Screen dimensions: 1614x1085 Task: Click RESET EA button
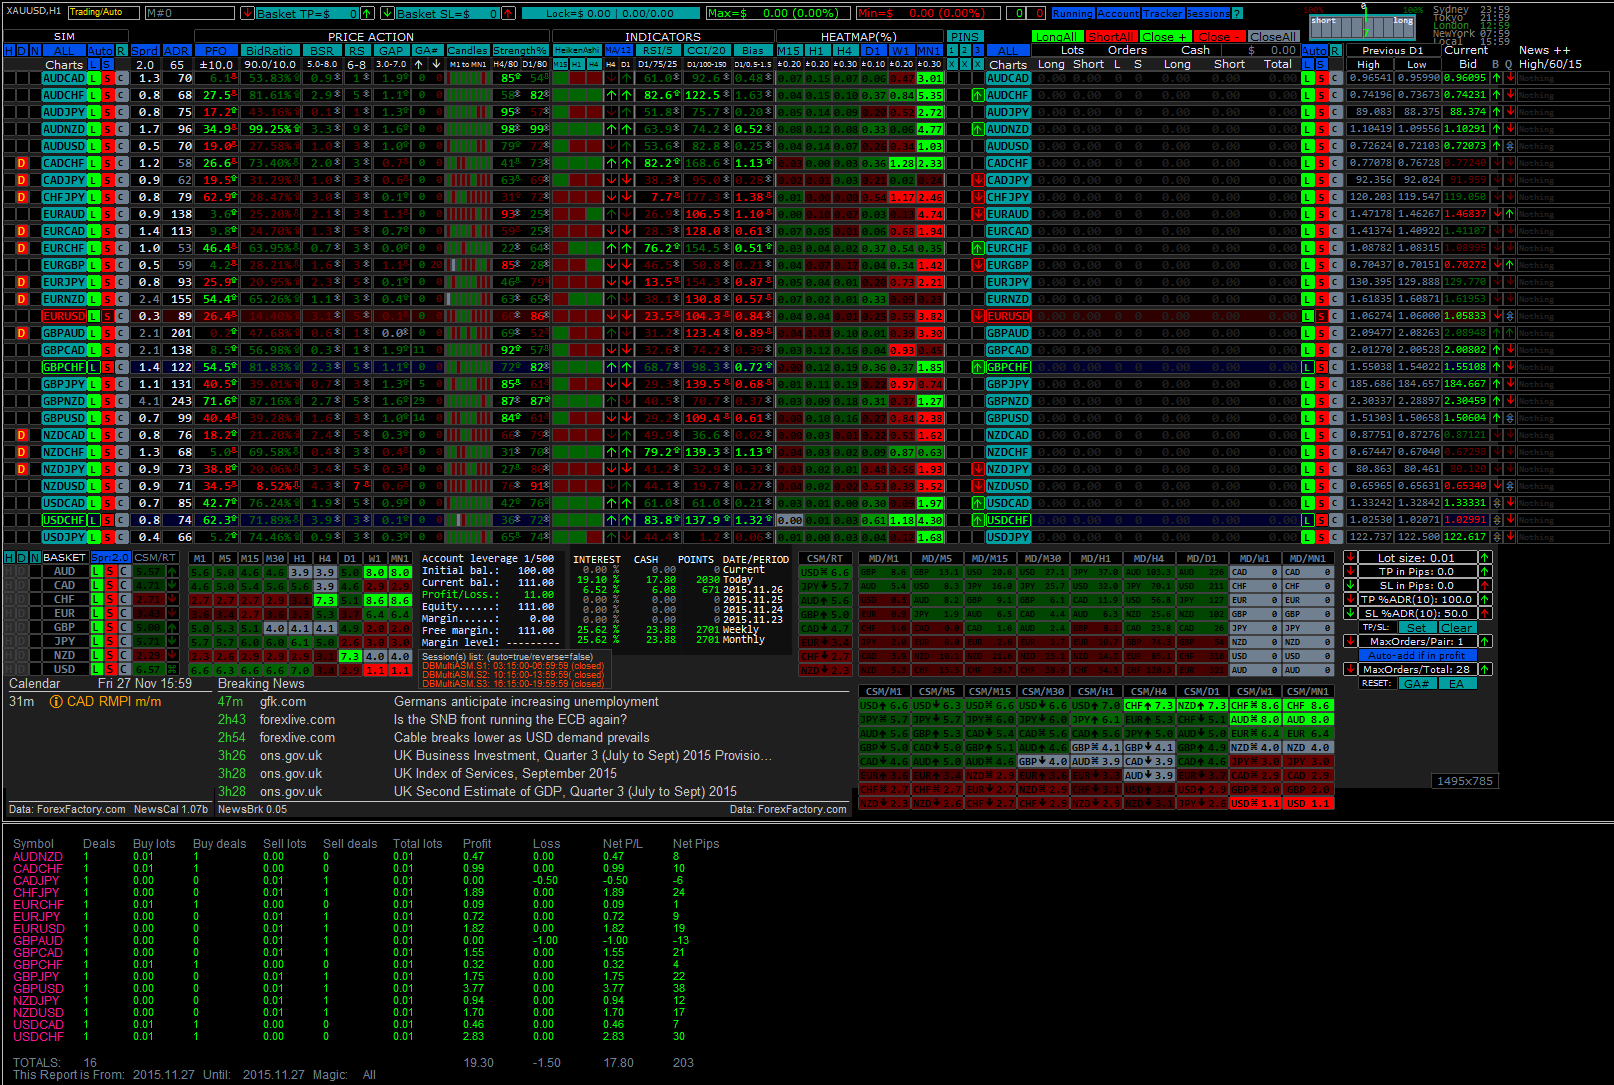1456,684
